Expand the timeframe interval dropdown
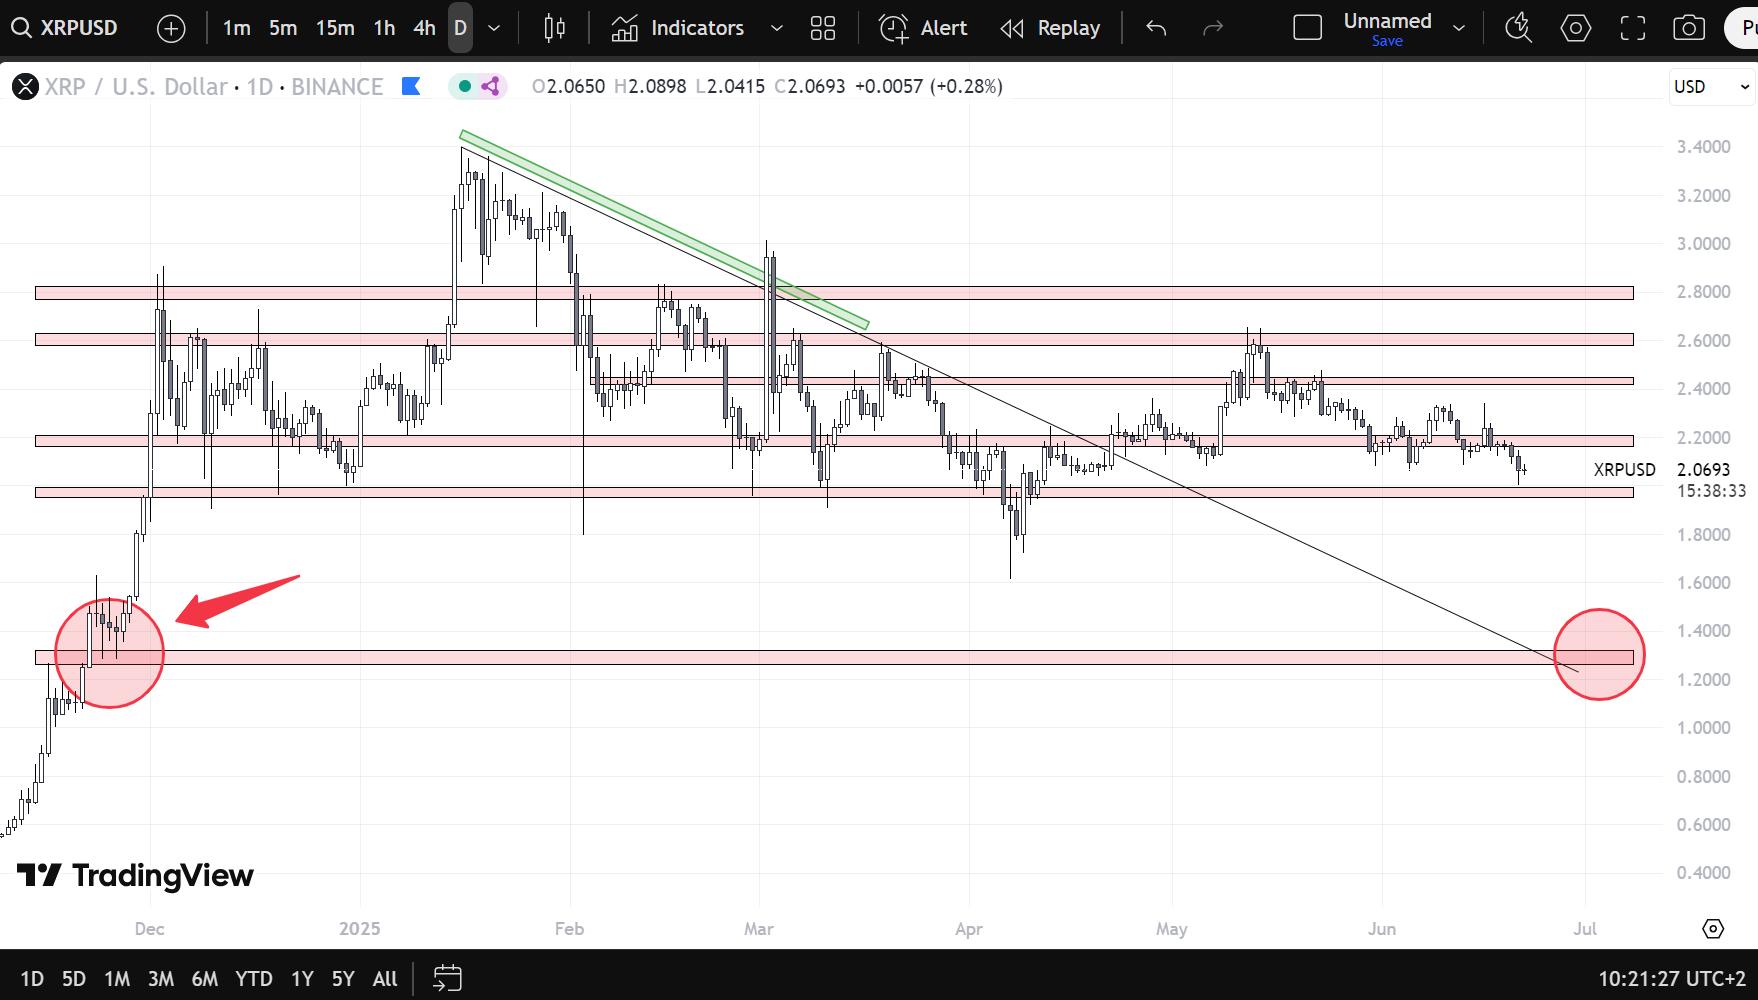The width and height of the screenshot is (1758, 1000). pyautogui.click(x=494, y=28)
